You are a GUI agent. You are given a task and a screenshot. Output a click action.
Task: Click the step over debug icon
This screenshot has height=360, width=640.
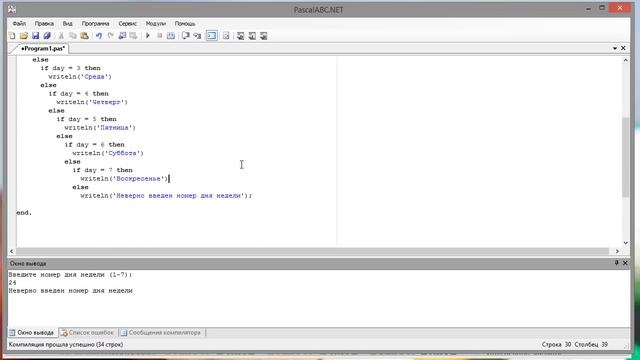[x=186, y=36]
